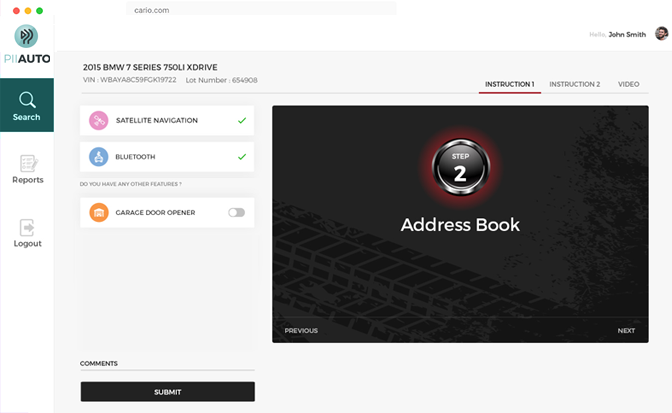Screen dimensions: 672x413
Task: Enable the Garage Door Opener toggle
Action: (x=236, y=212)
